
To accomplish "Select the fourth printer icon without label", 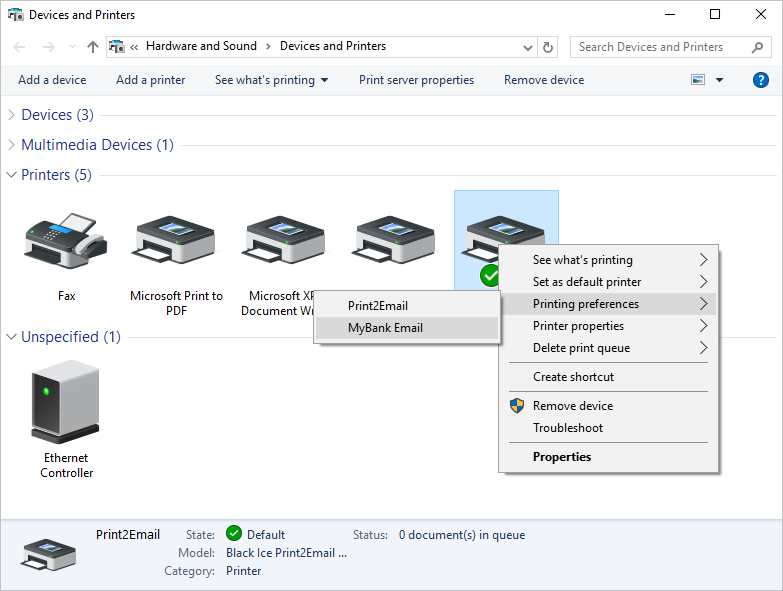I will tap(393, 241).
